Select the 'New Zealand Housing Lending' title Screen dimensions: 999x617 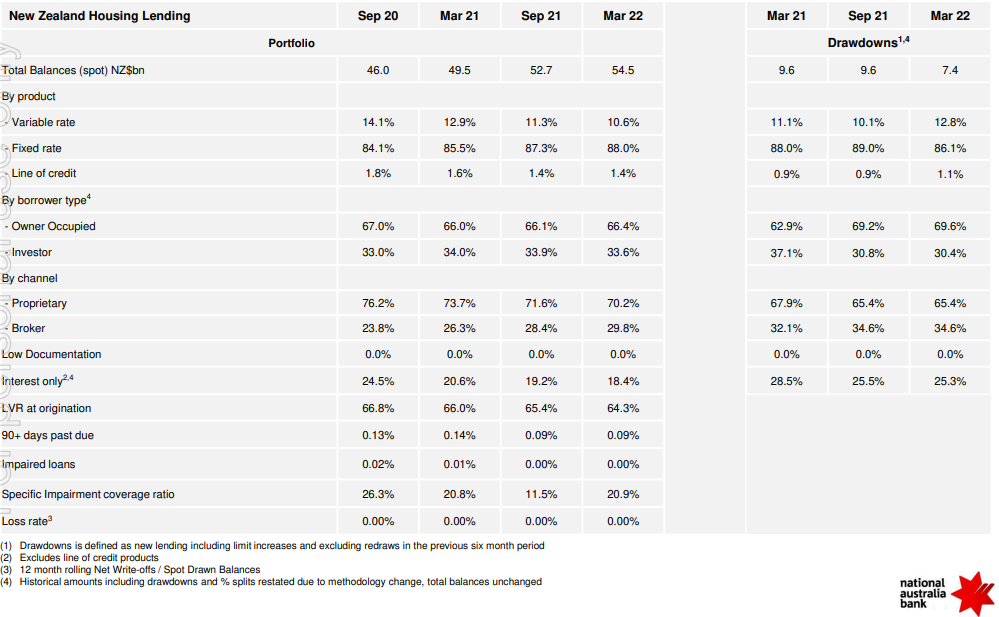click(99, 16)
